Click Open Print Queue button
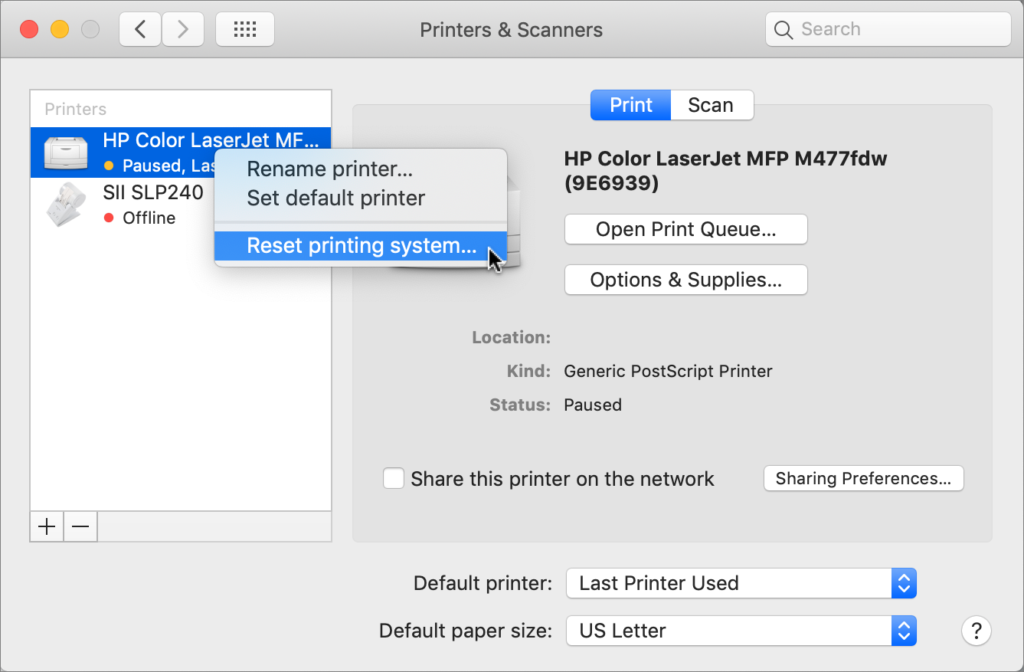 685,229
